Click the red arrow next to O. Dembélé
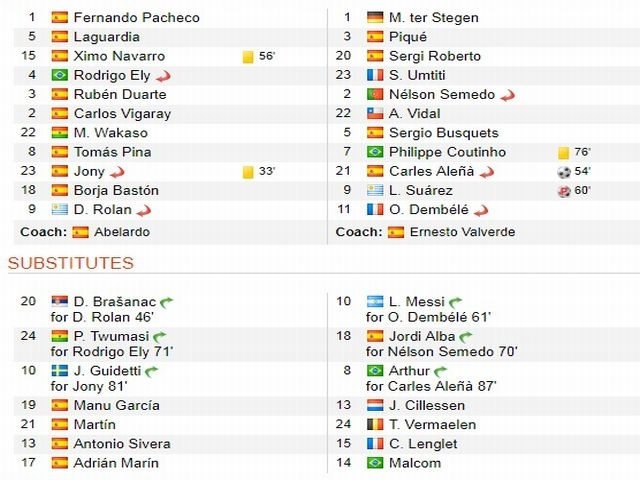 click(481, 211)
